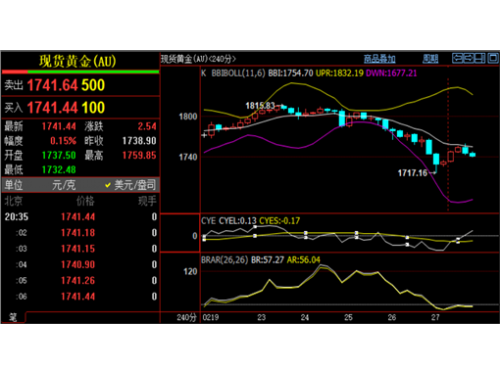The width and height of the screenshot is (500, 375).
Task: Click the red-green buy/sell ratio bar
Action: tap(80, 72)
